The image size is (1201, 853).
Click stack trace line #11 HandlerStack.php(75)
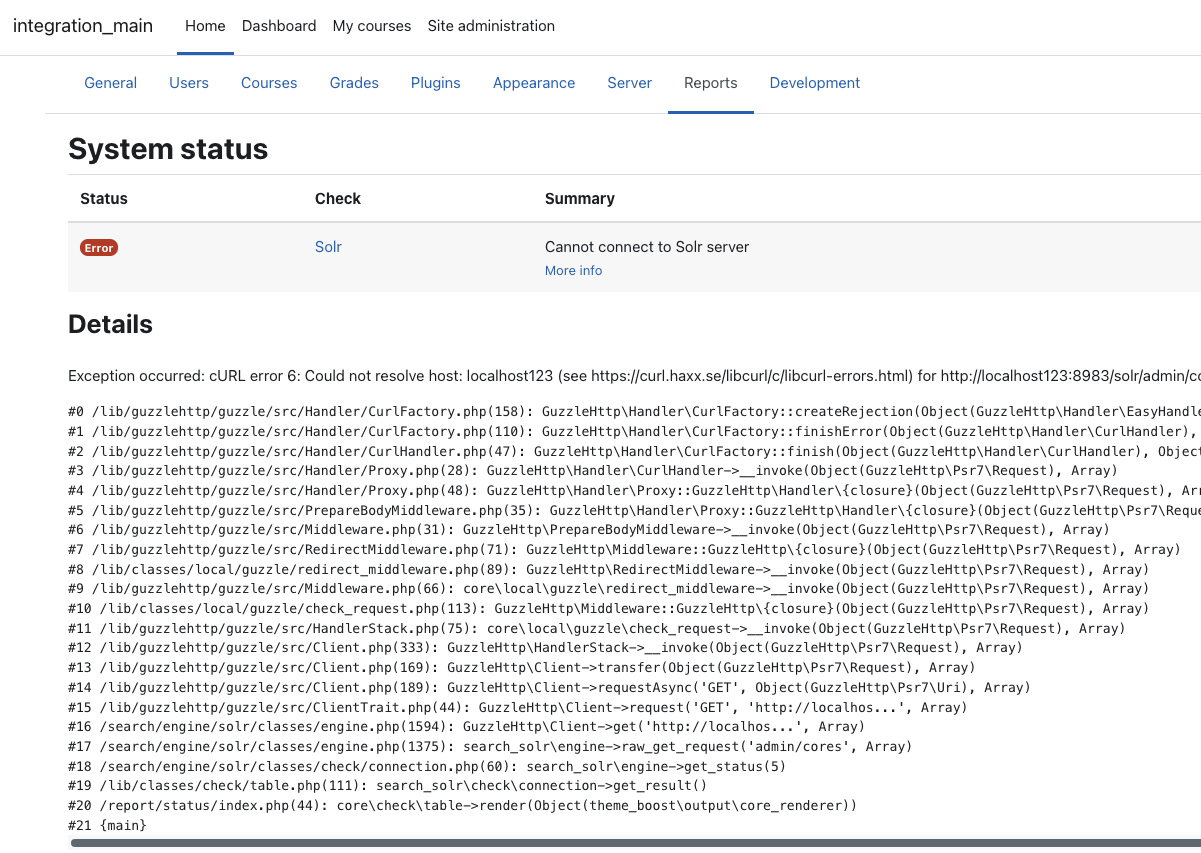597,628
